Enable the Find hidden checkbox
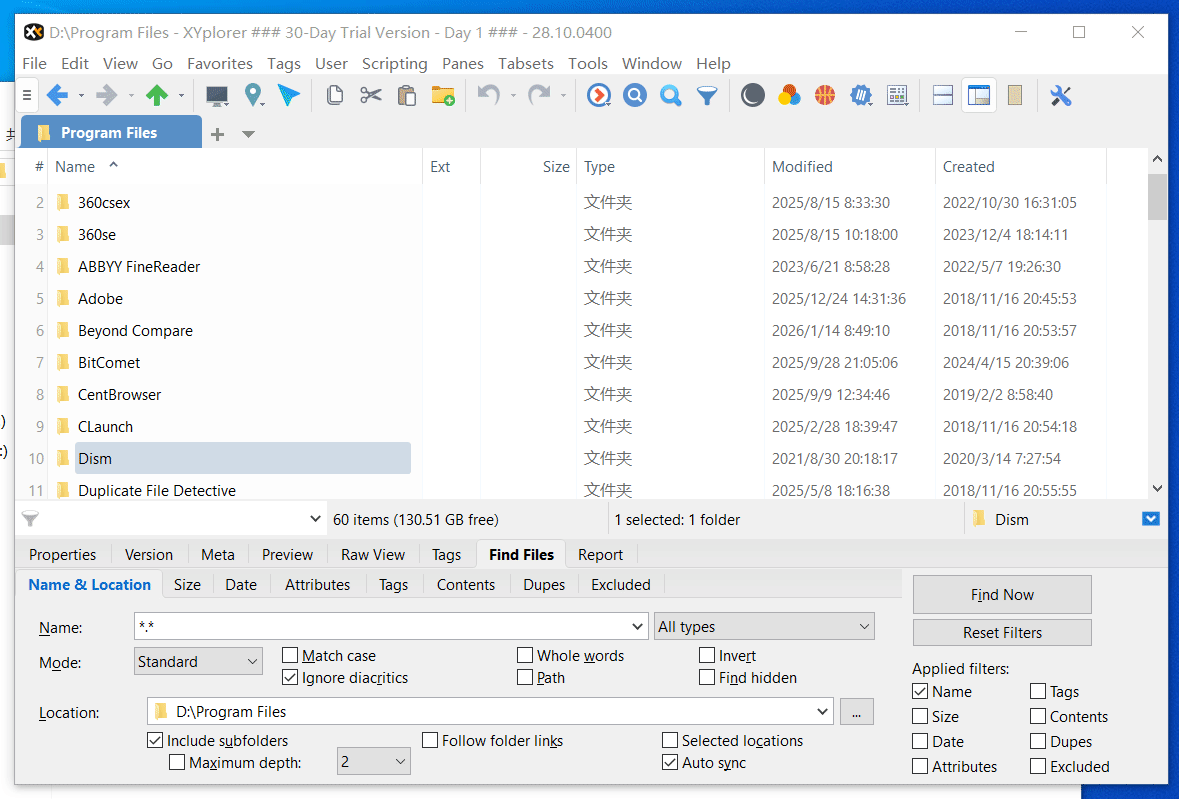The height and width of the screenshot is (799, 1179). coord(707,678)
